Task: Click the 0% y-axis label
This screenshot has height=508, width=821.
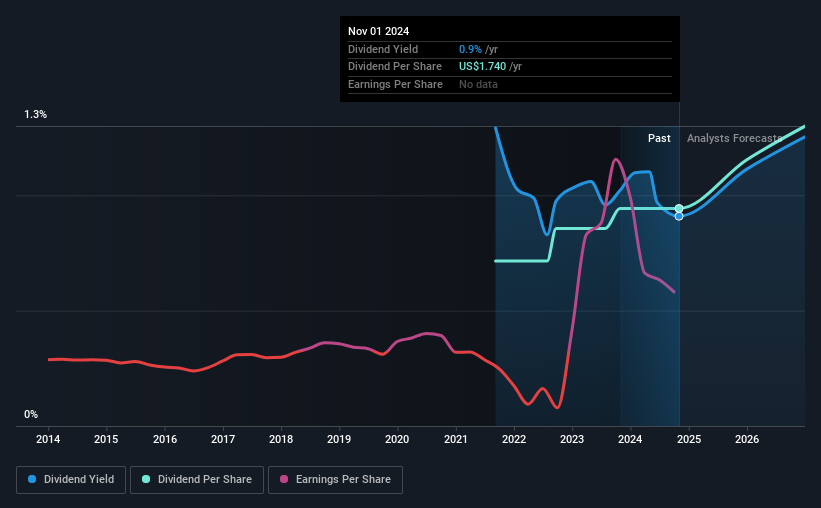Action: pyautogui.click(x=31, y=414)
